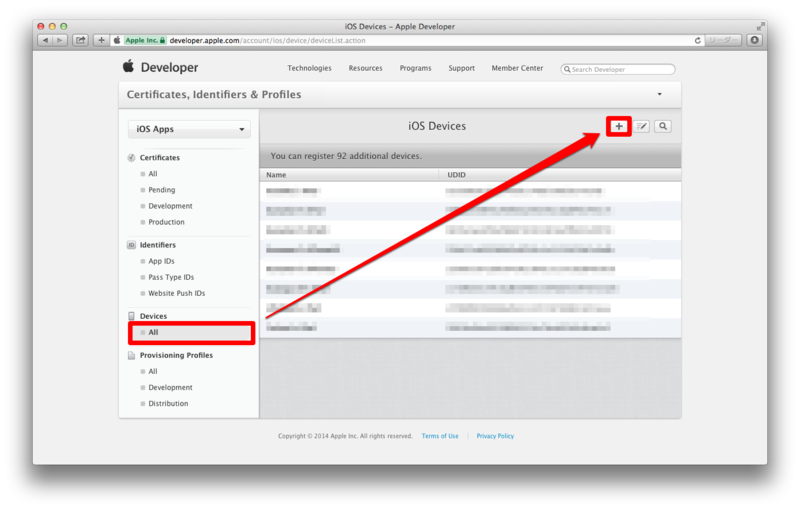Select Development provisioning profiles
Screen dimensions: 800x510
(170, 388)
